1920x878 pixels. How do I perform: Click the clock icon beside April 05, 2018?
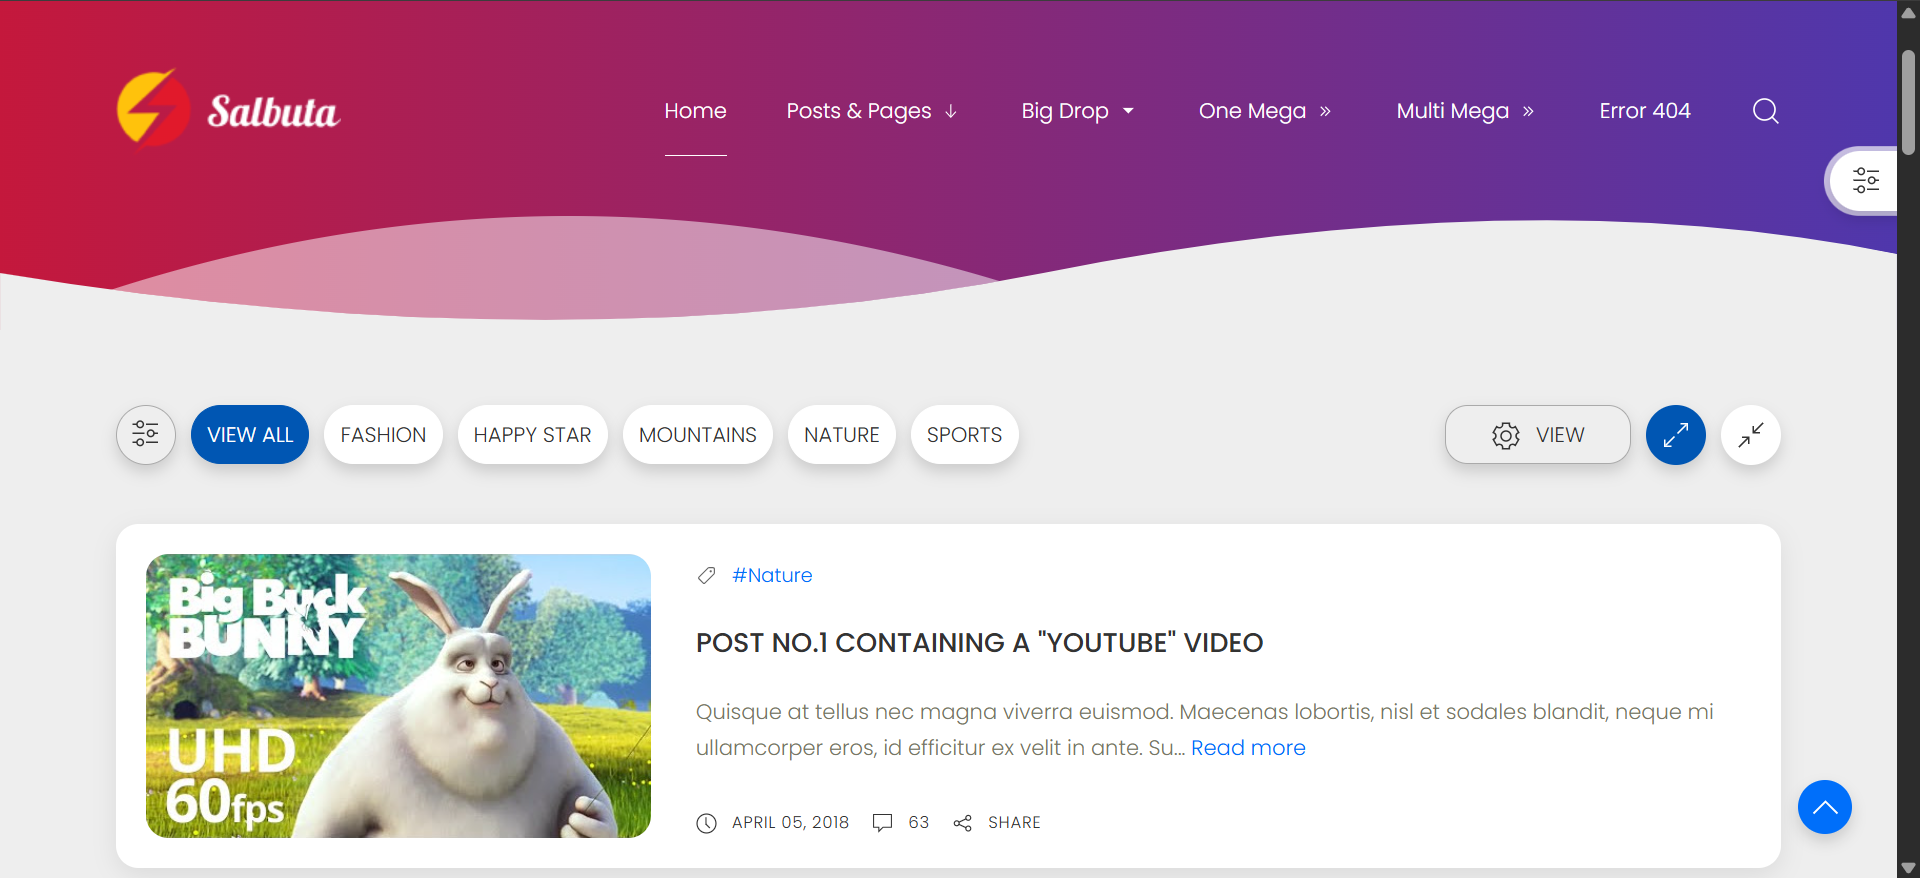(x=707, y=823)
